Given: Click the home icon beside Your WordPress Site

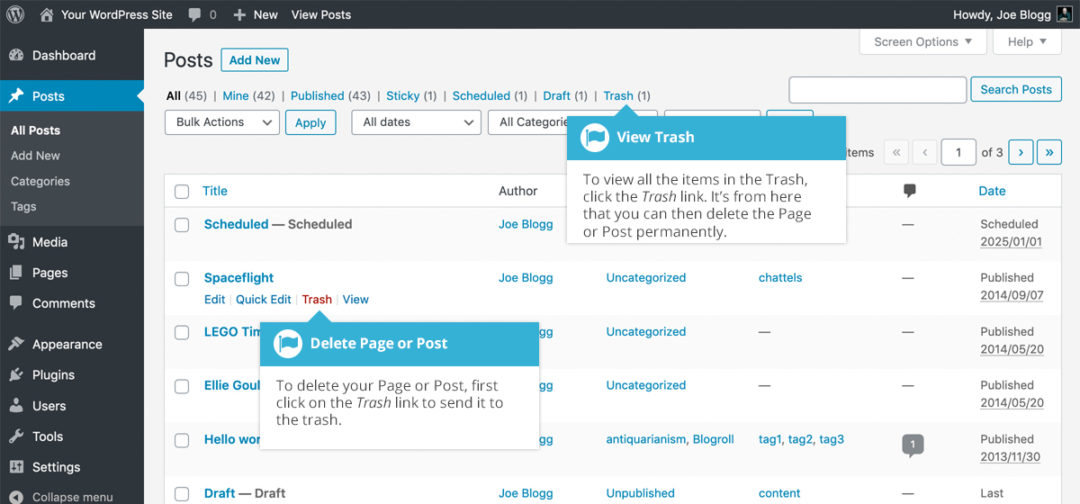Looking at the screenshot, I should pyautogui.click(x=47, y=14).
